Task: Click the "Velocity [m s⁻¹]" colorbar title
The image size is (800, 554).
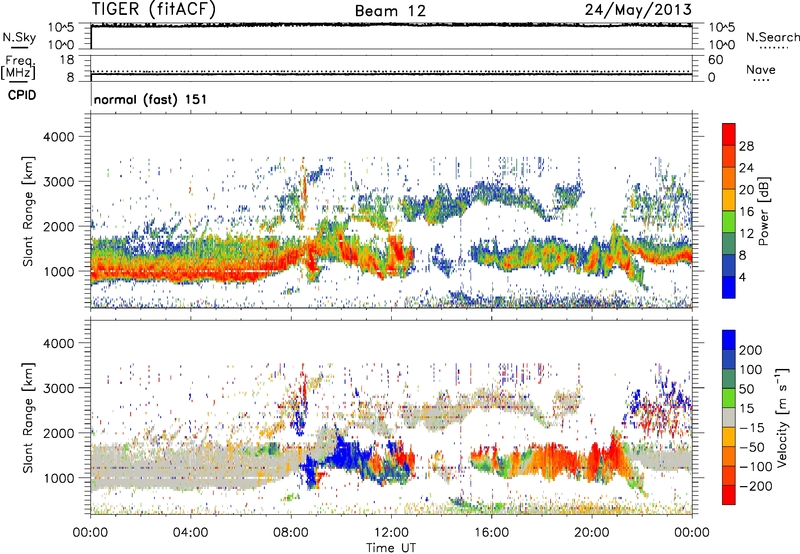Action: [782, 417]
